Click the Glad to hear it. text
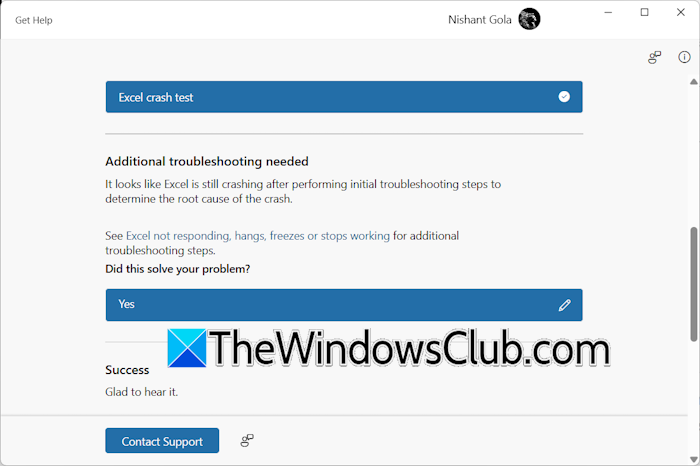The image size is (700, 466). (x=142, y=392)
